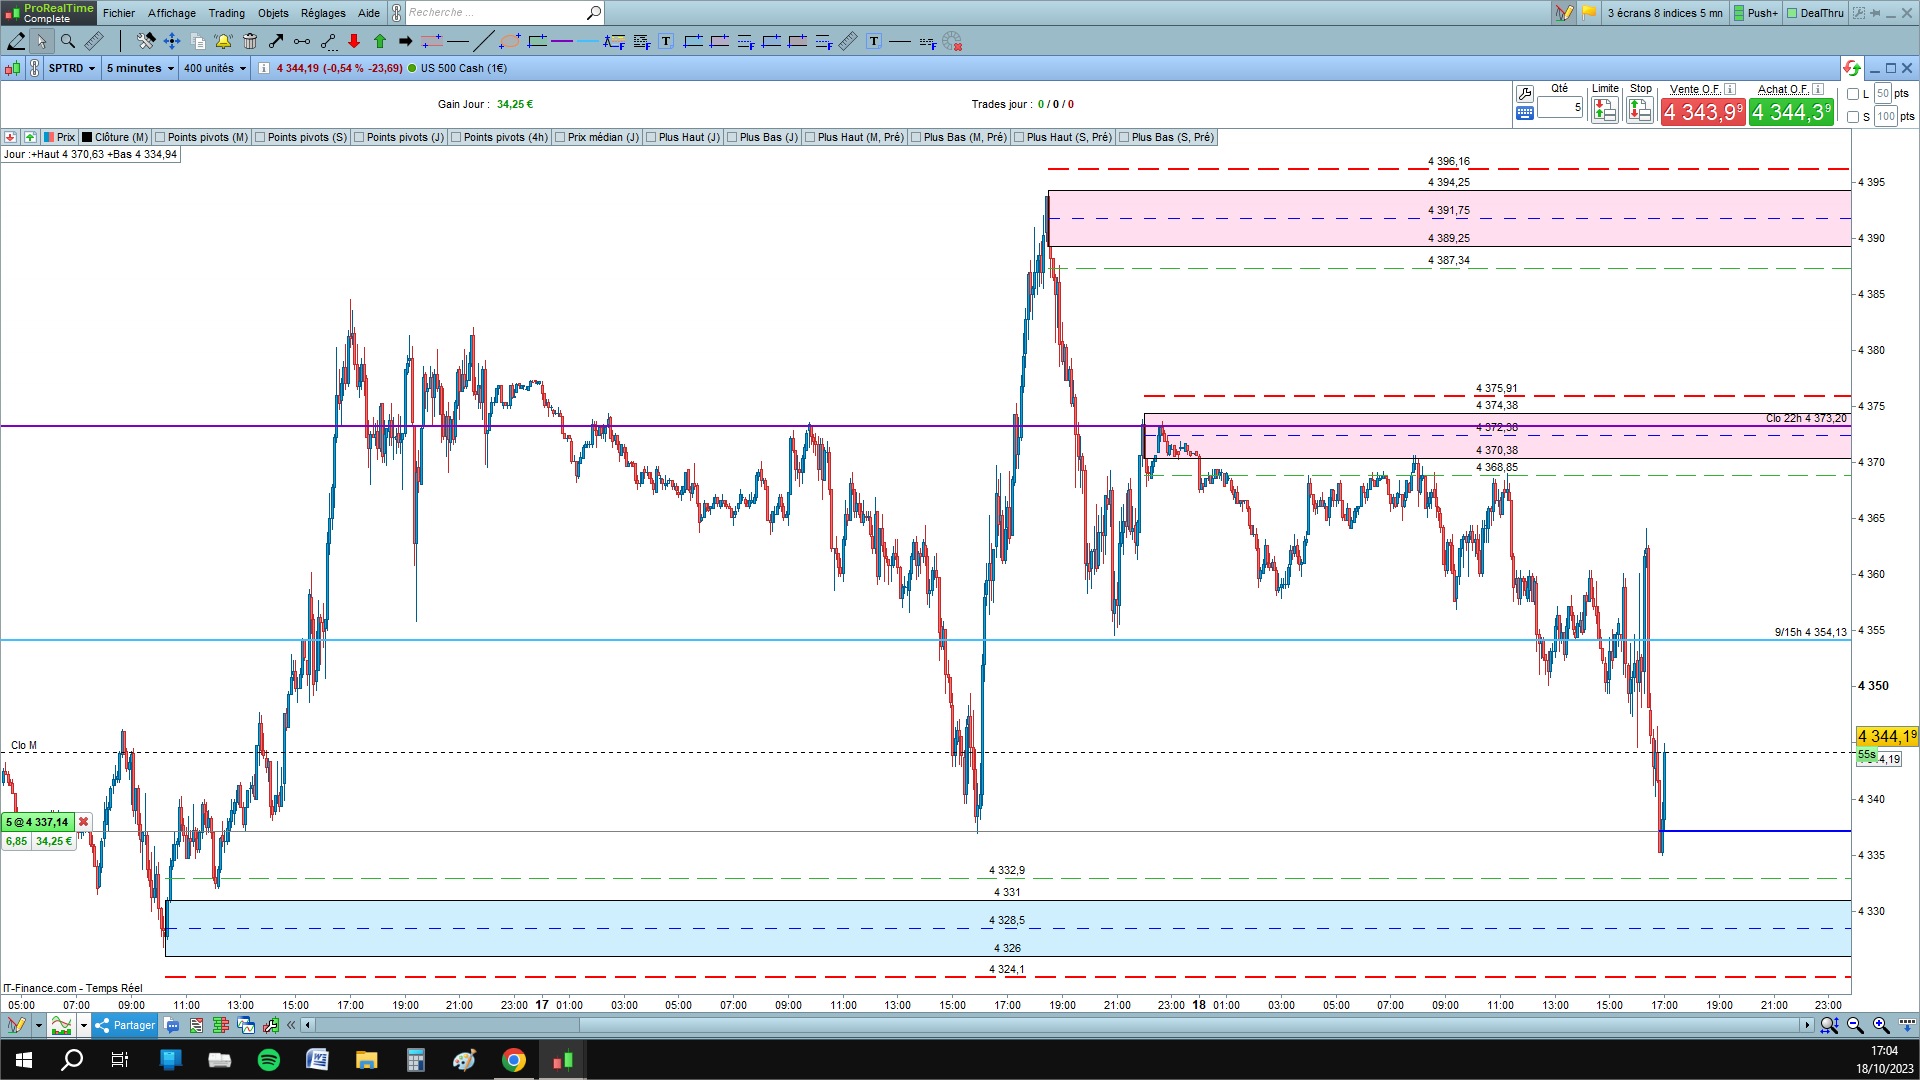Viewport: 1920px width, 1080px height.
Task: Click the red Vente sell price button
Action: pyautogui.click(x=1702, y=113)
